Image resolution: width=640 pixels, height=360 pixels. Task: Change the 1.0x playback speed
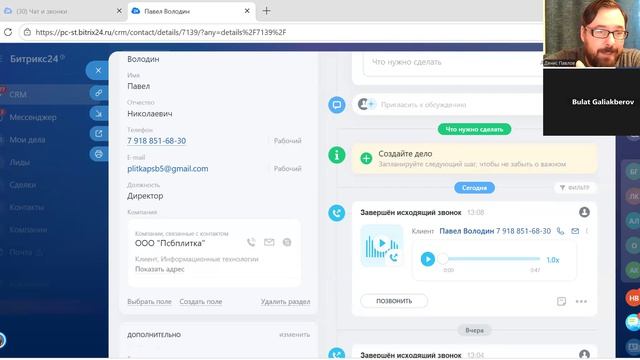(x=553, y=260)
